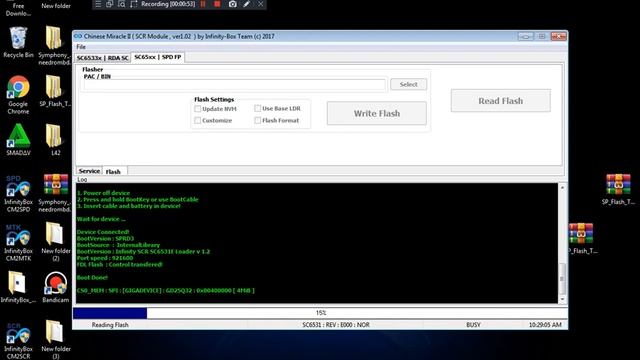Click the rectangle area select icon in recording bar
This screenshot has height=360, width=640.
(133, 4)
